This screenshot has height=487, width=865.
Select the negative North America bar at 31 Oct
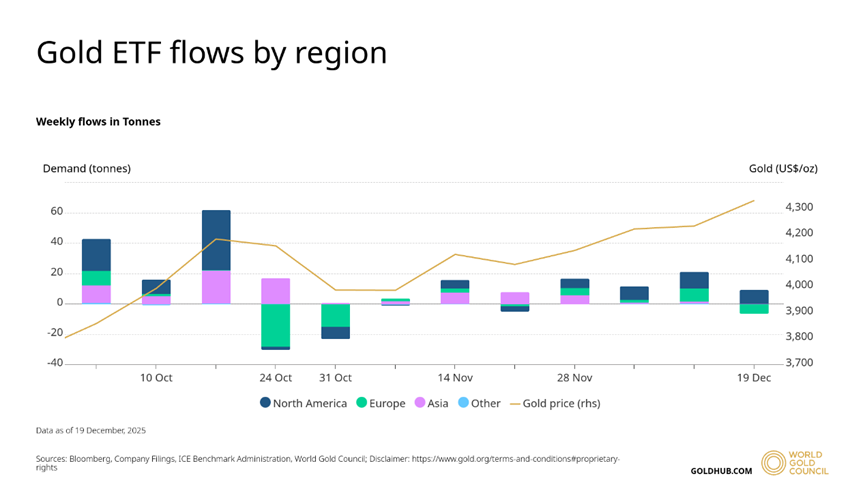[x=336, y=332]
